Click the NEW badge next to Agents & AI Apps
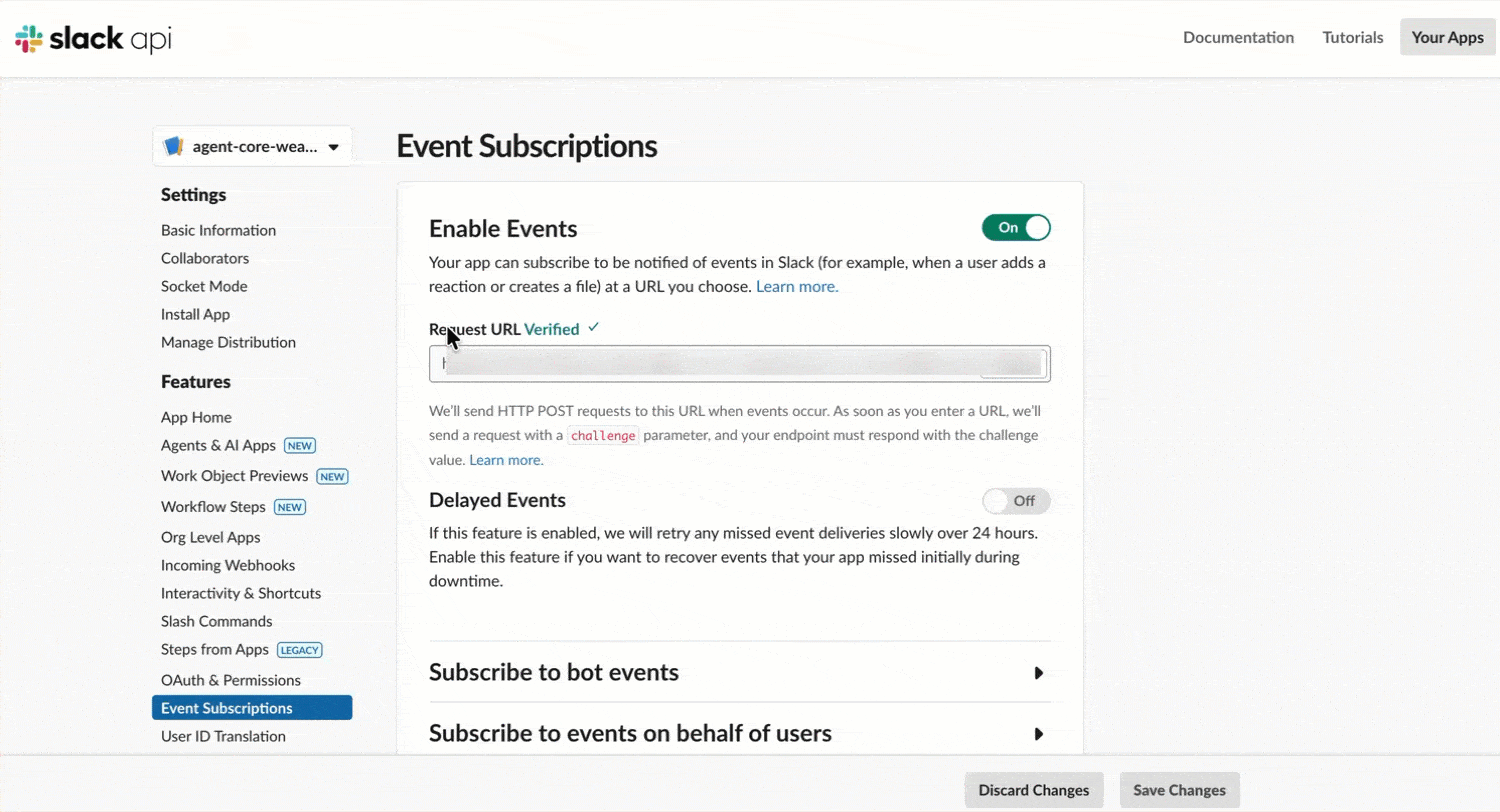The image size is (1500, 812). 299,446
